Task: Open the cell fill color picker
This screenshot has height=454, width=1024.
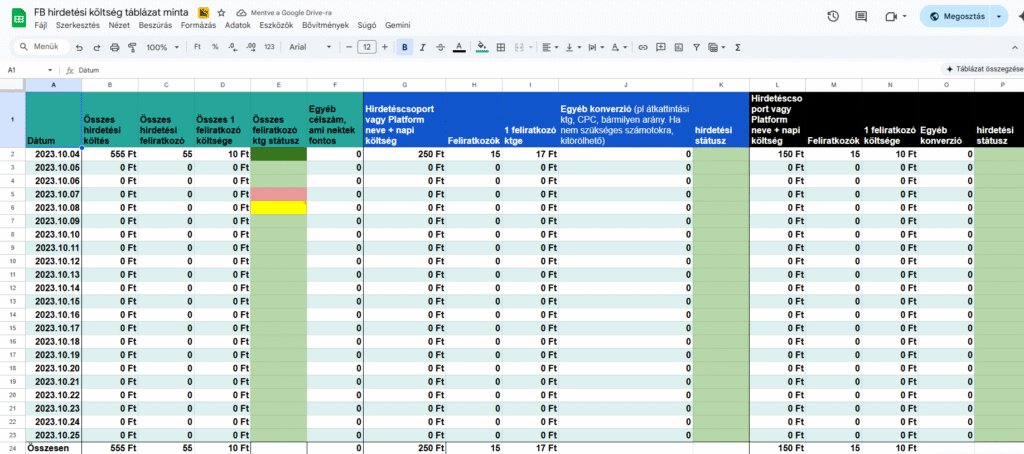Action: click(x=482, y=47)
